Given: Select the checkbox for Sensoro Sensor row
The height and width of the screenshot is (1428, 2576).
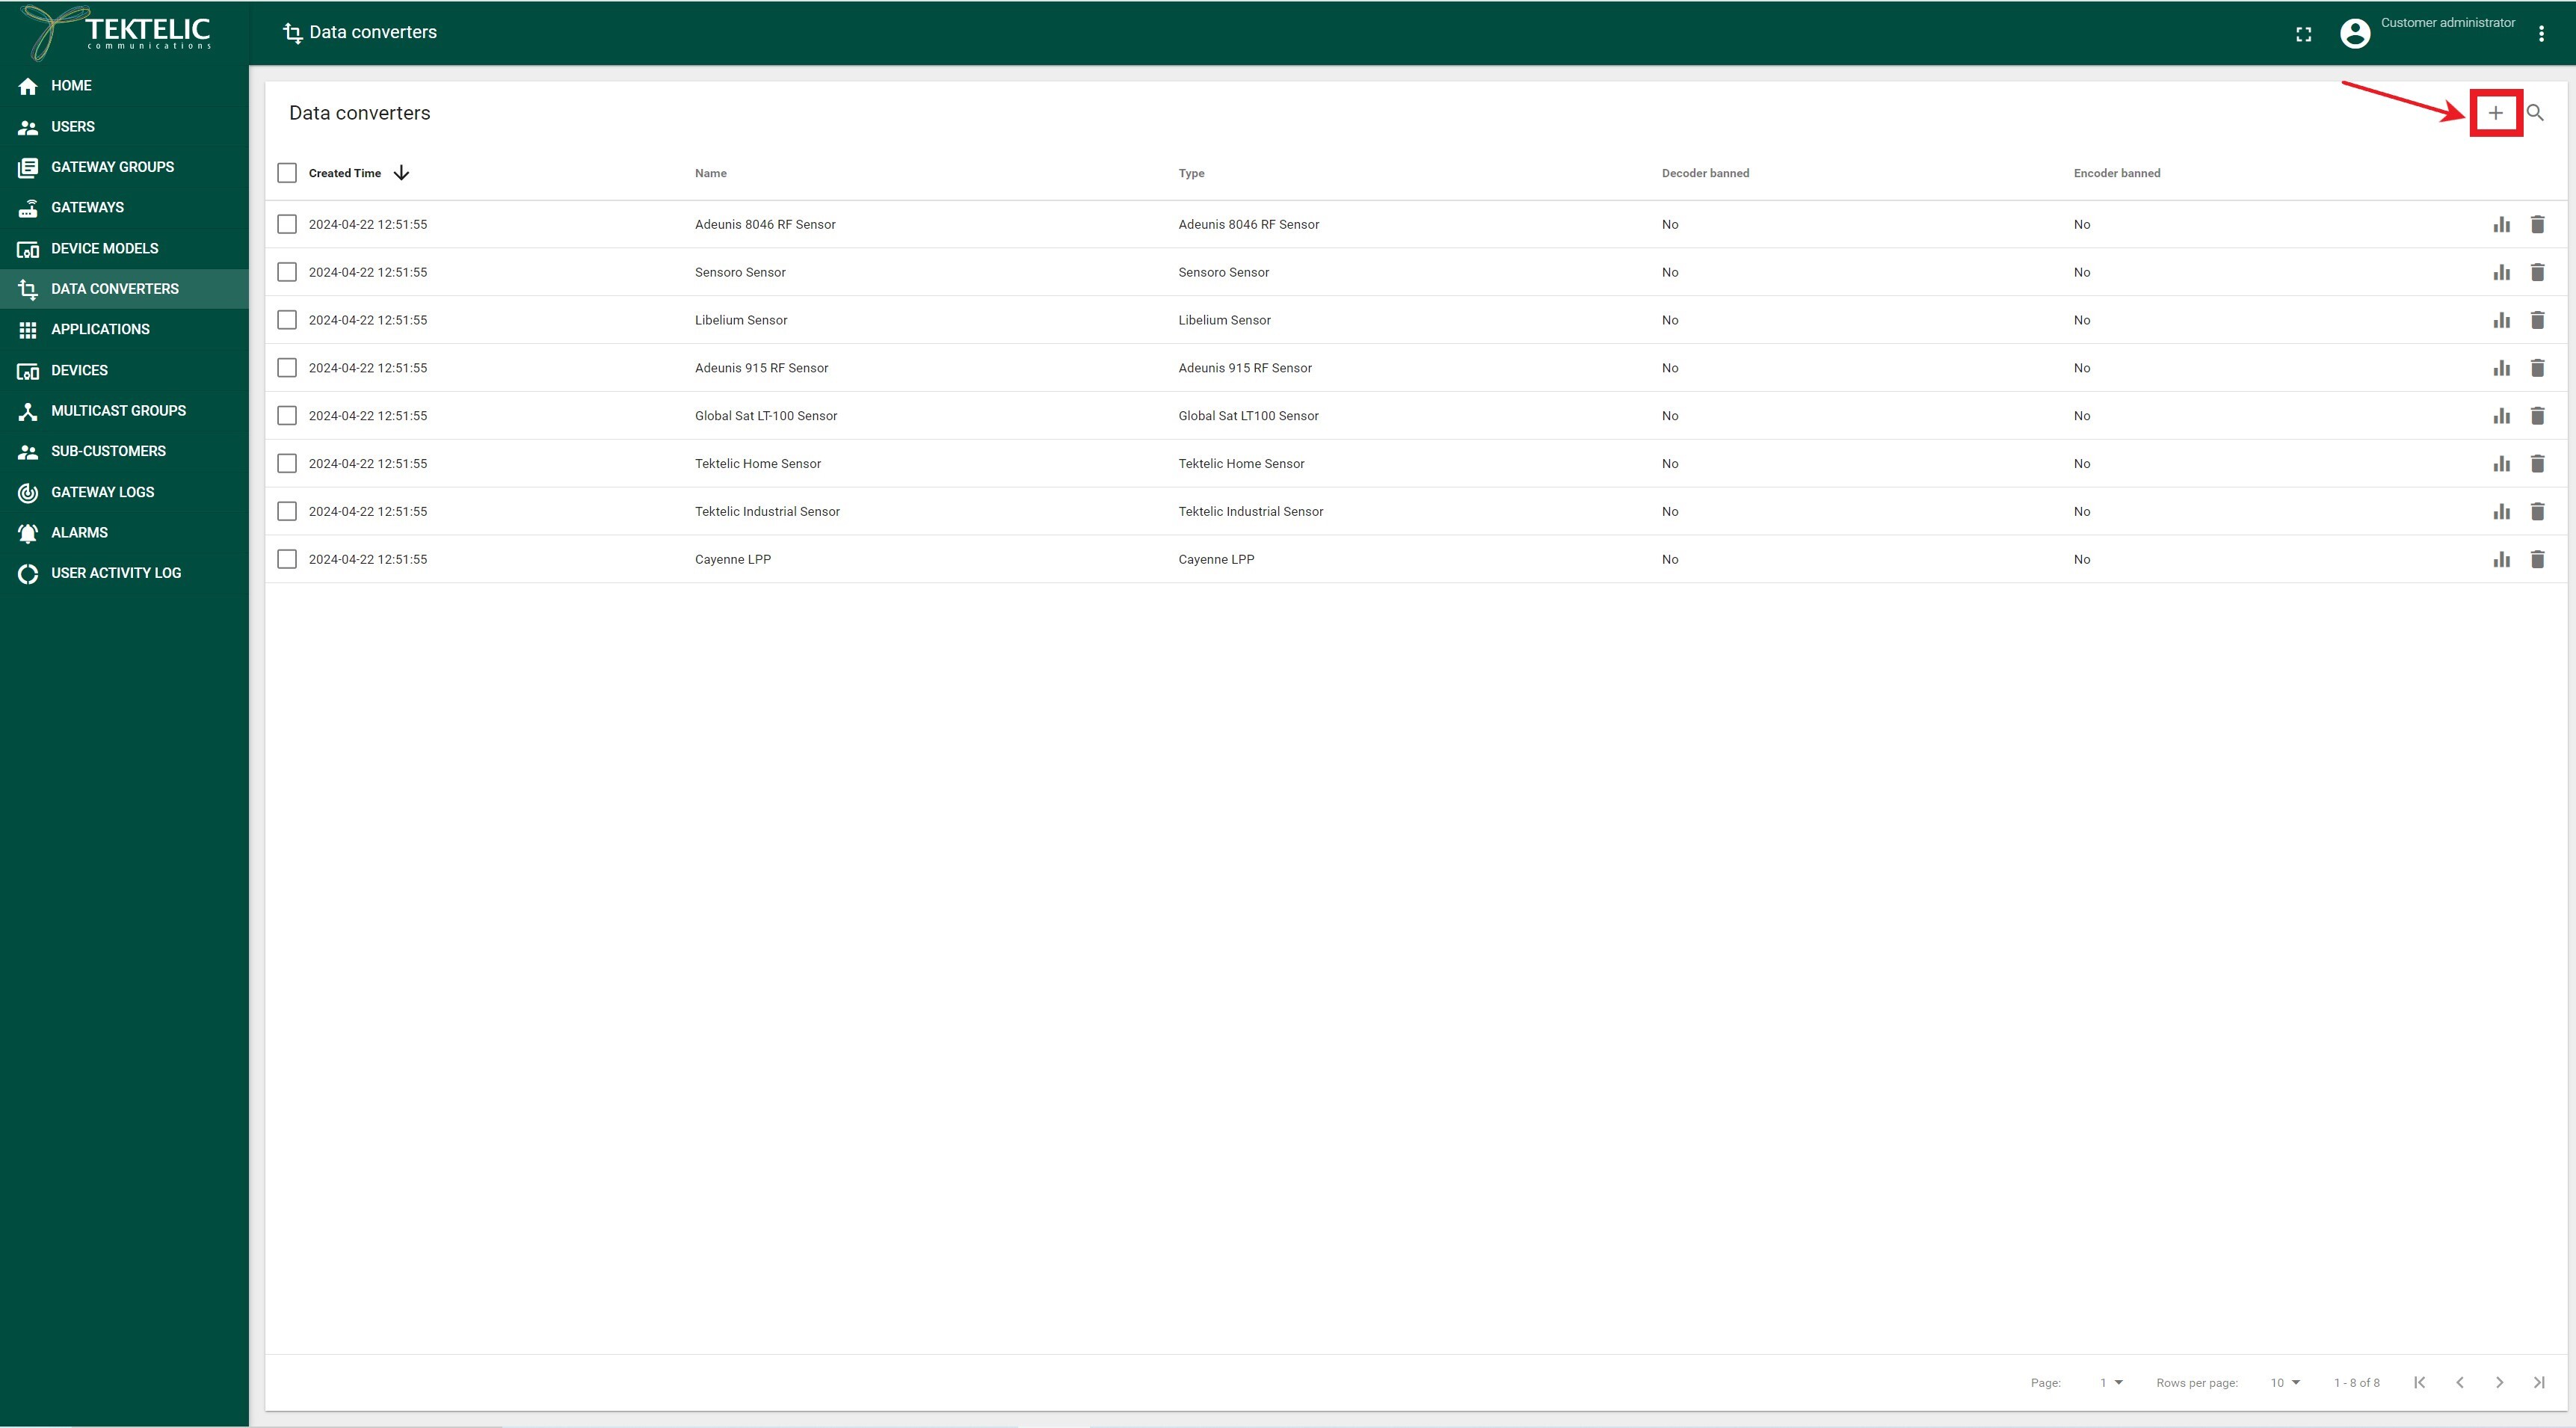Looking at the screenshot, I should tap(286, 271).
